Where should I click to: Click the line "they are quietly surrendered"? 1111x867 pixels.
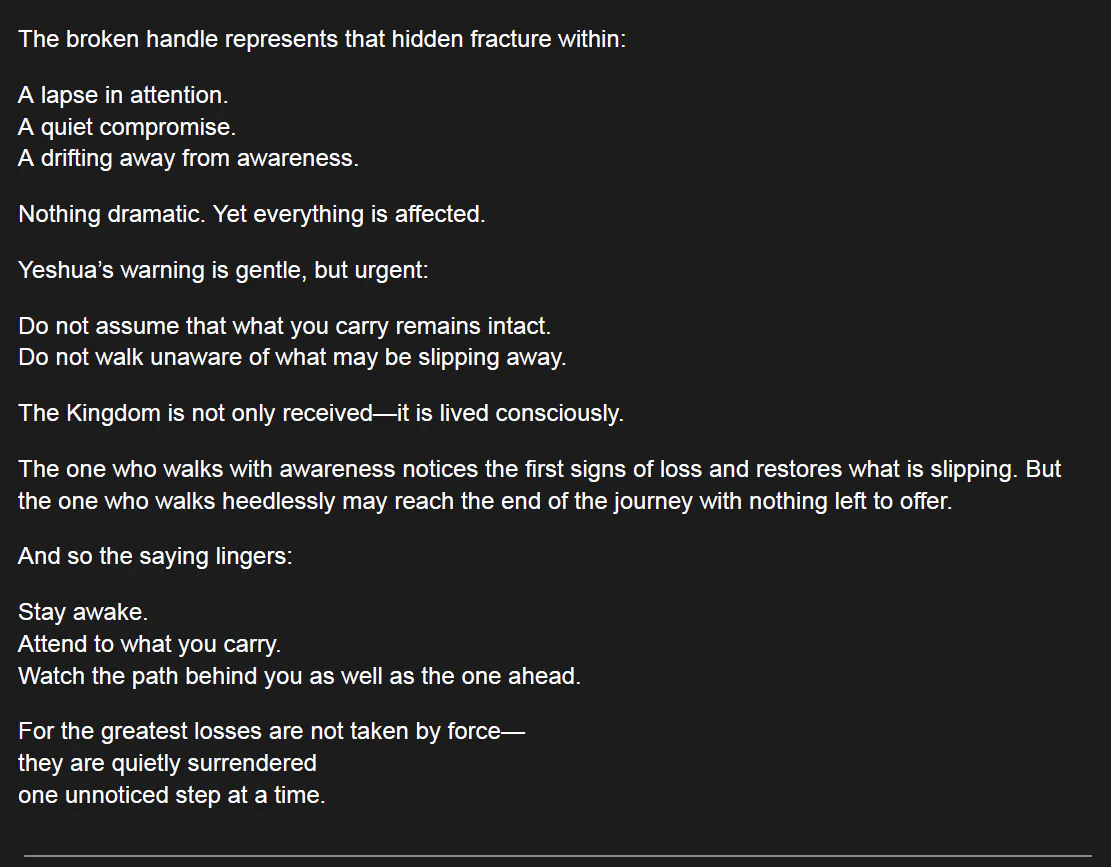point(167,764)
